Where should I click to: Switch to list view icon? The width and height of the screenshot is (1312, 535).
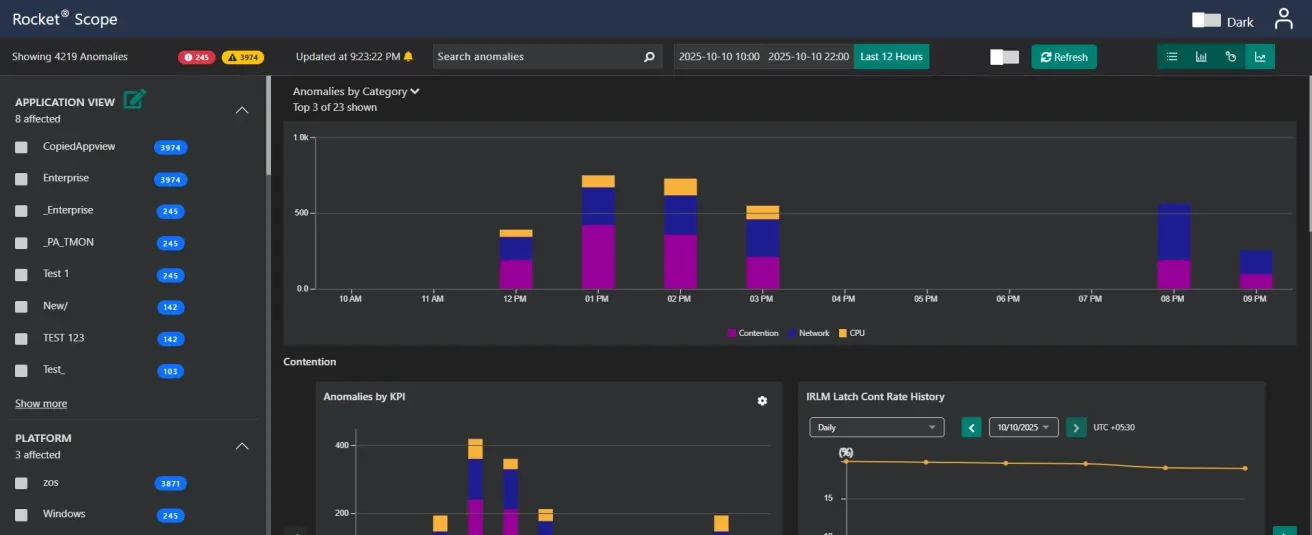coord(1172,57)
